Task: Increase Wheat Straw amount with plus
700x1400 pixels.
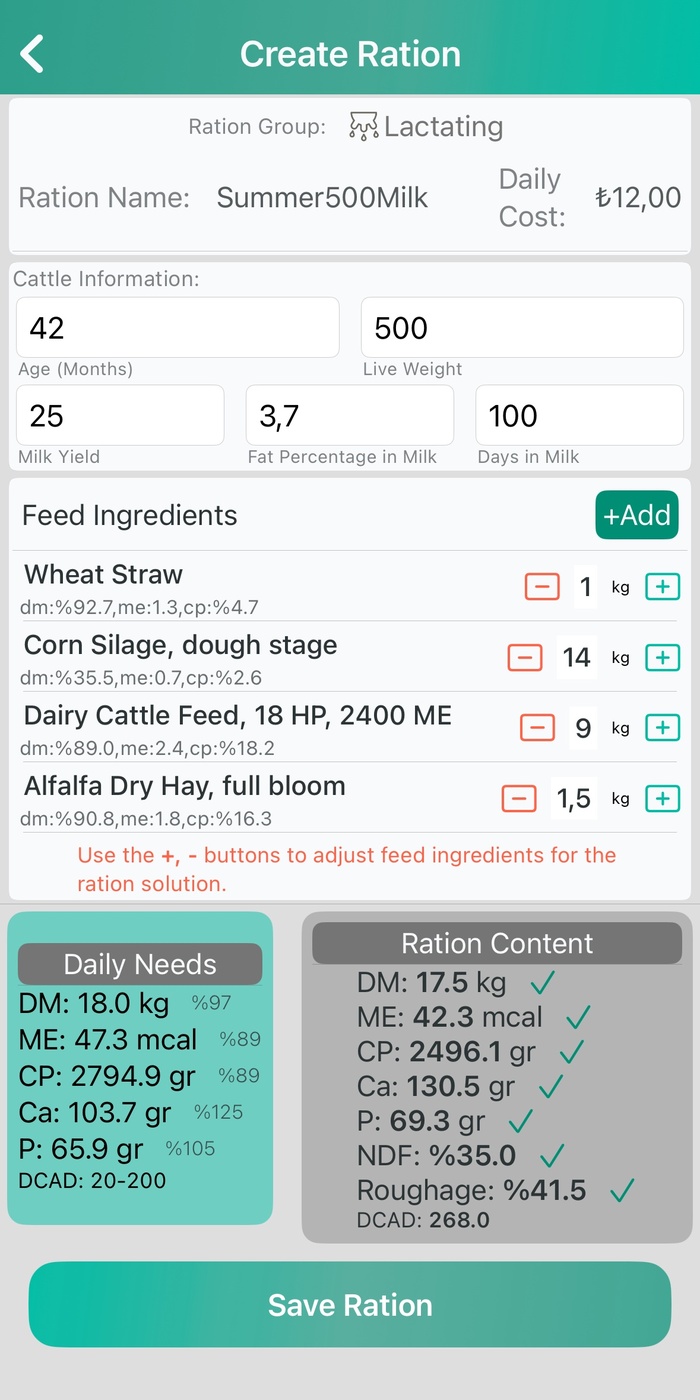Action: pos(662,586)
